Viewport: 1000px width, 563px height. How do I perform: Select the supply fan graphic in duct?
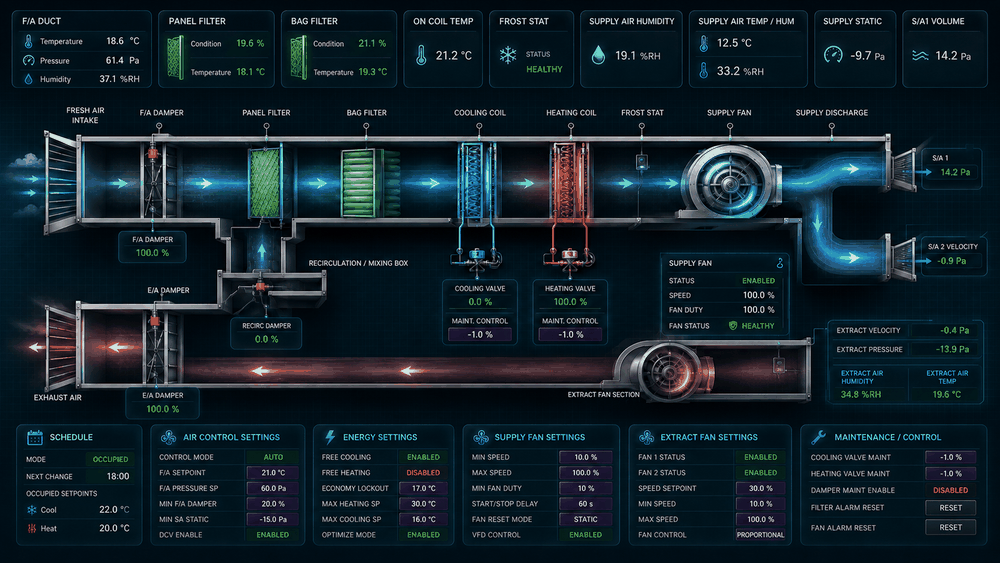coord(730,180)
